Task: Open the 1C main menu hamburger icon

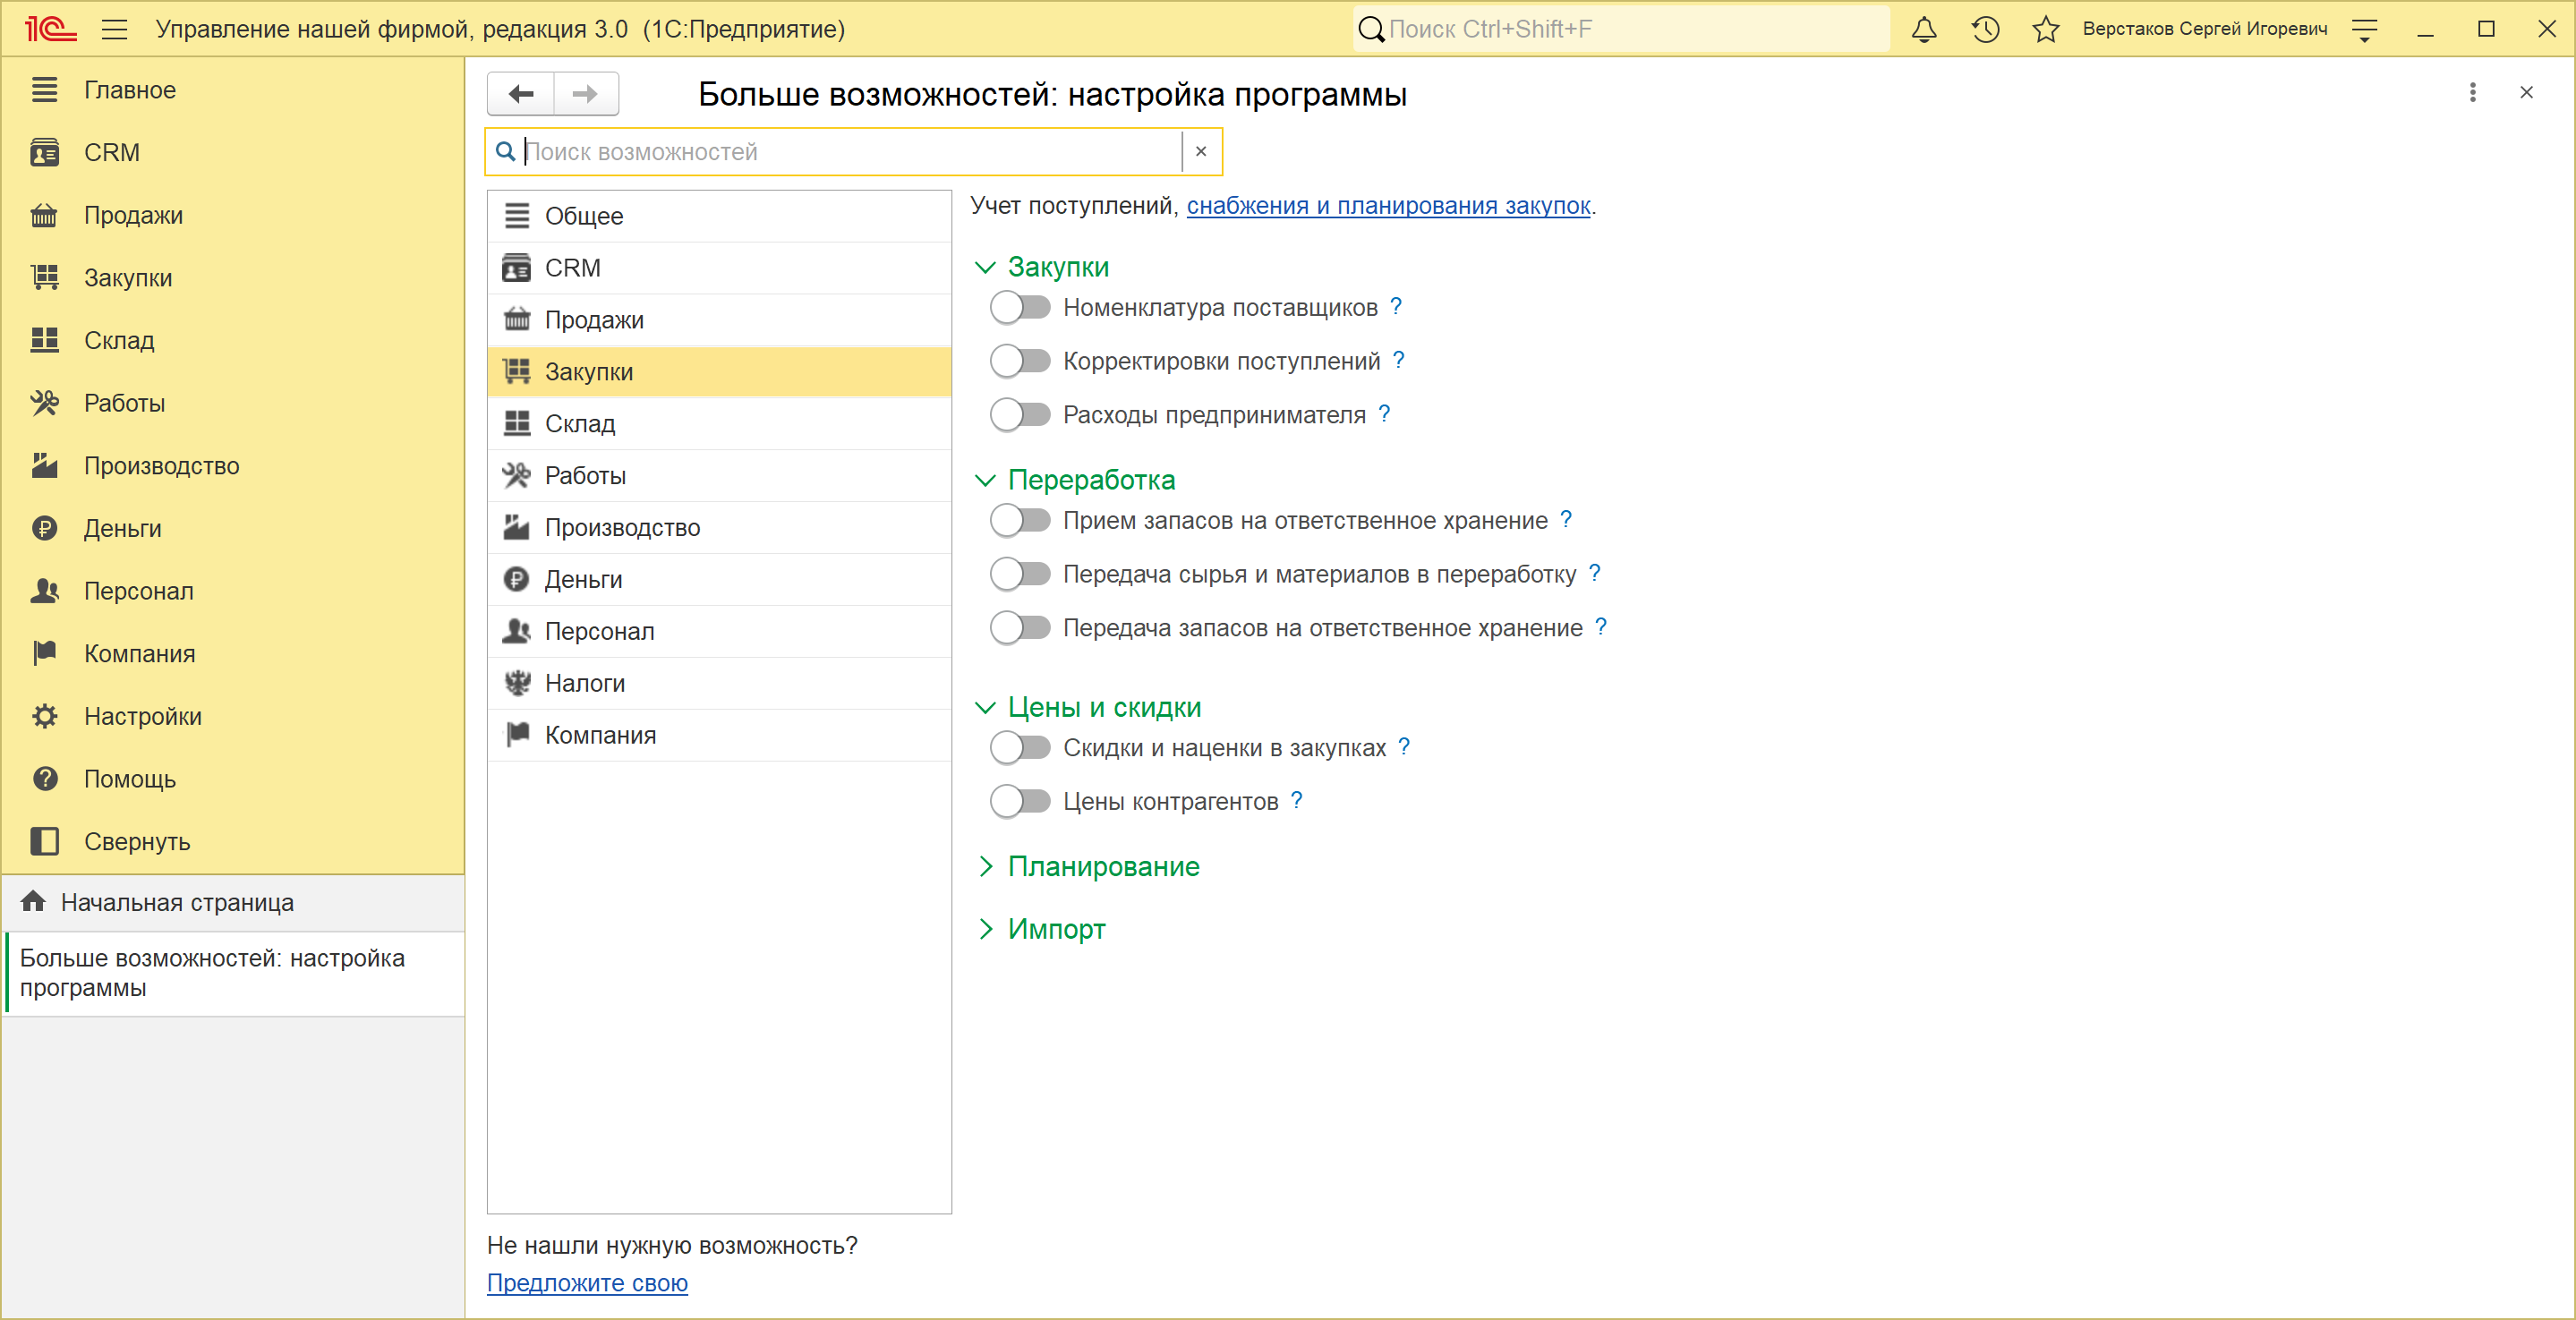Action: (115, 29)
